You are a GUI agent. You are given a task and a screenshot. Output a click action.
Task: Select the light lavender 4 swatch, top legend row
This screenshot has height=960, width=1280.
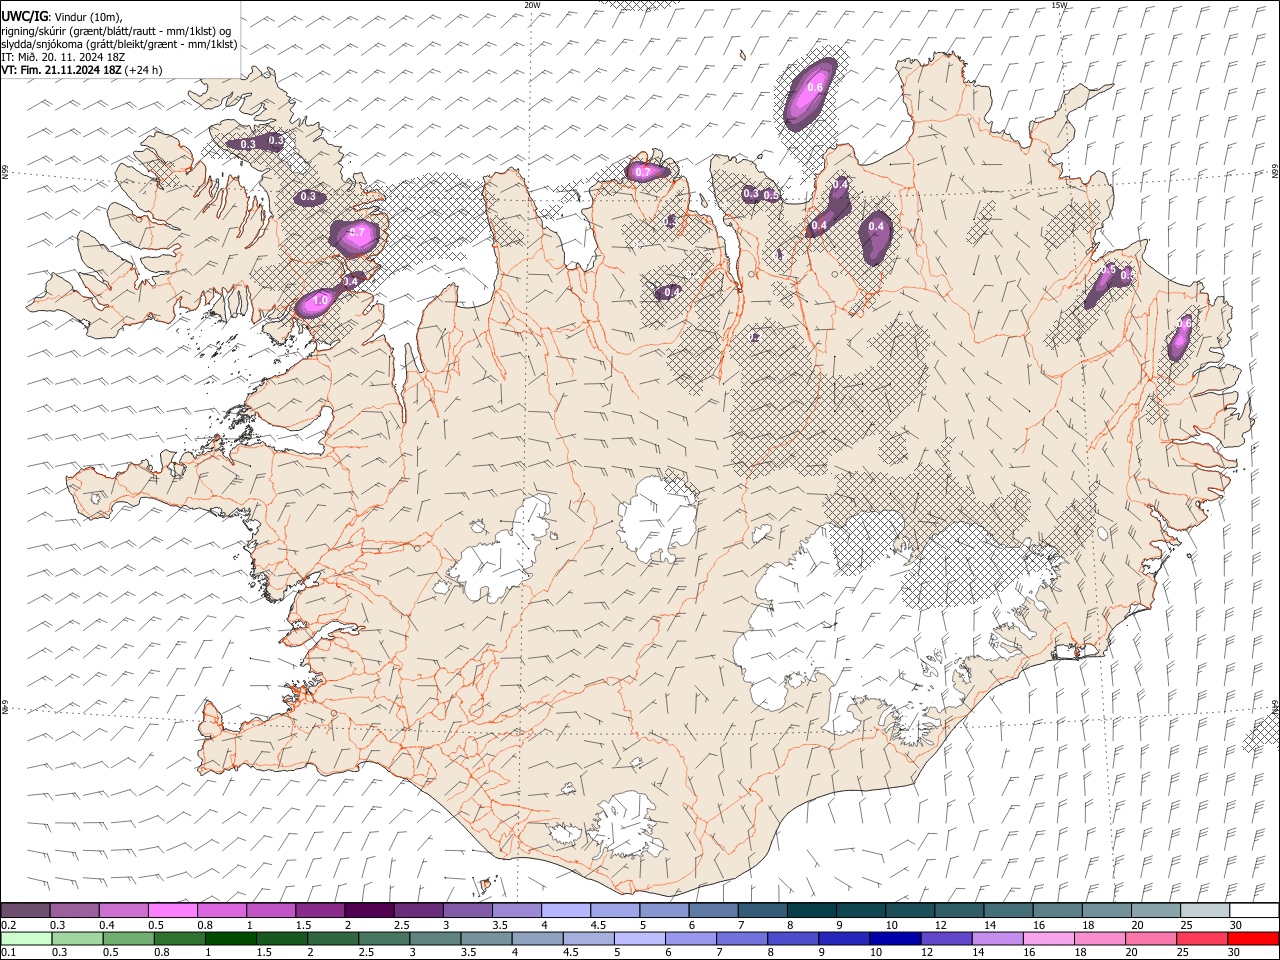[565, 910]
